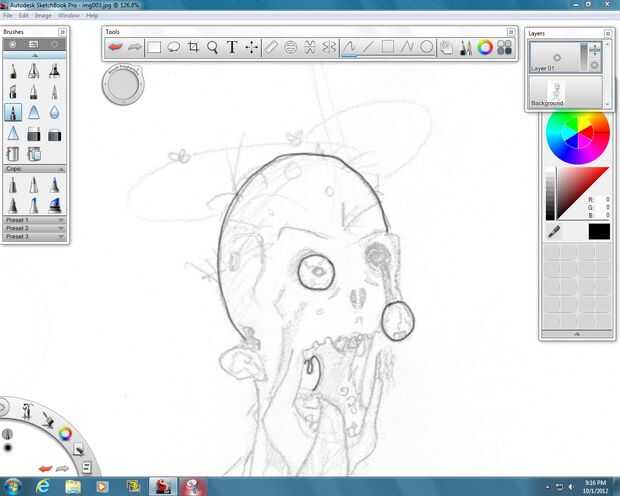The image size is (620, 496).
Task: Pick the eyedropper color picker
Action: pyautogui.click(x=553, y=231)
